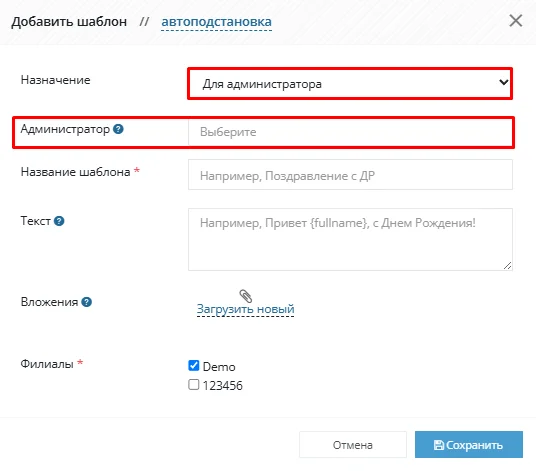Image resolution: width=536 pixels, height=471 pixels.
Task: Open the Назначение dropdown
Action: pos(350,84)
